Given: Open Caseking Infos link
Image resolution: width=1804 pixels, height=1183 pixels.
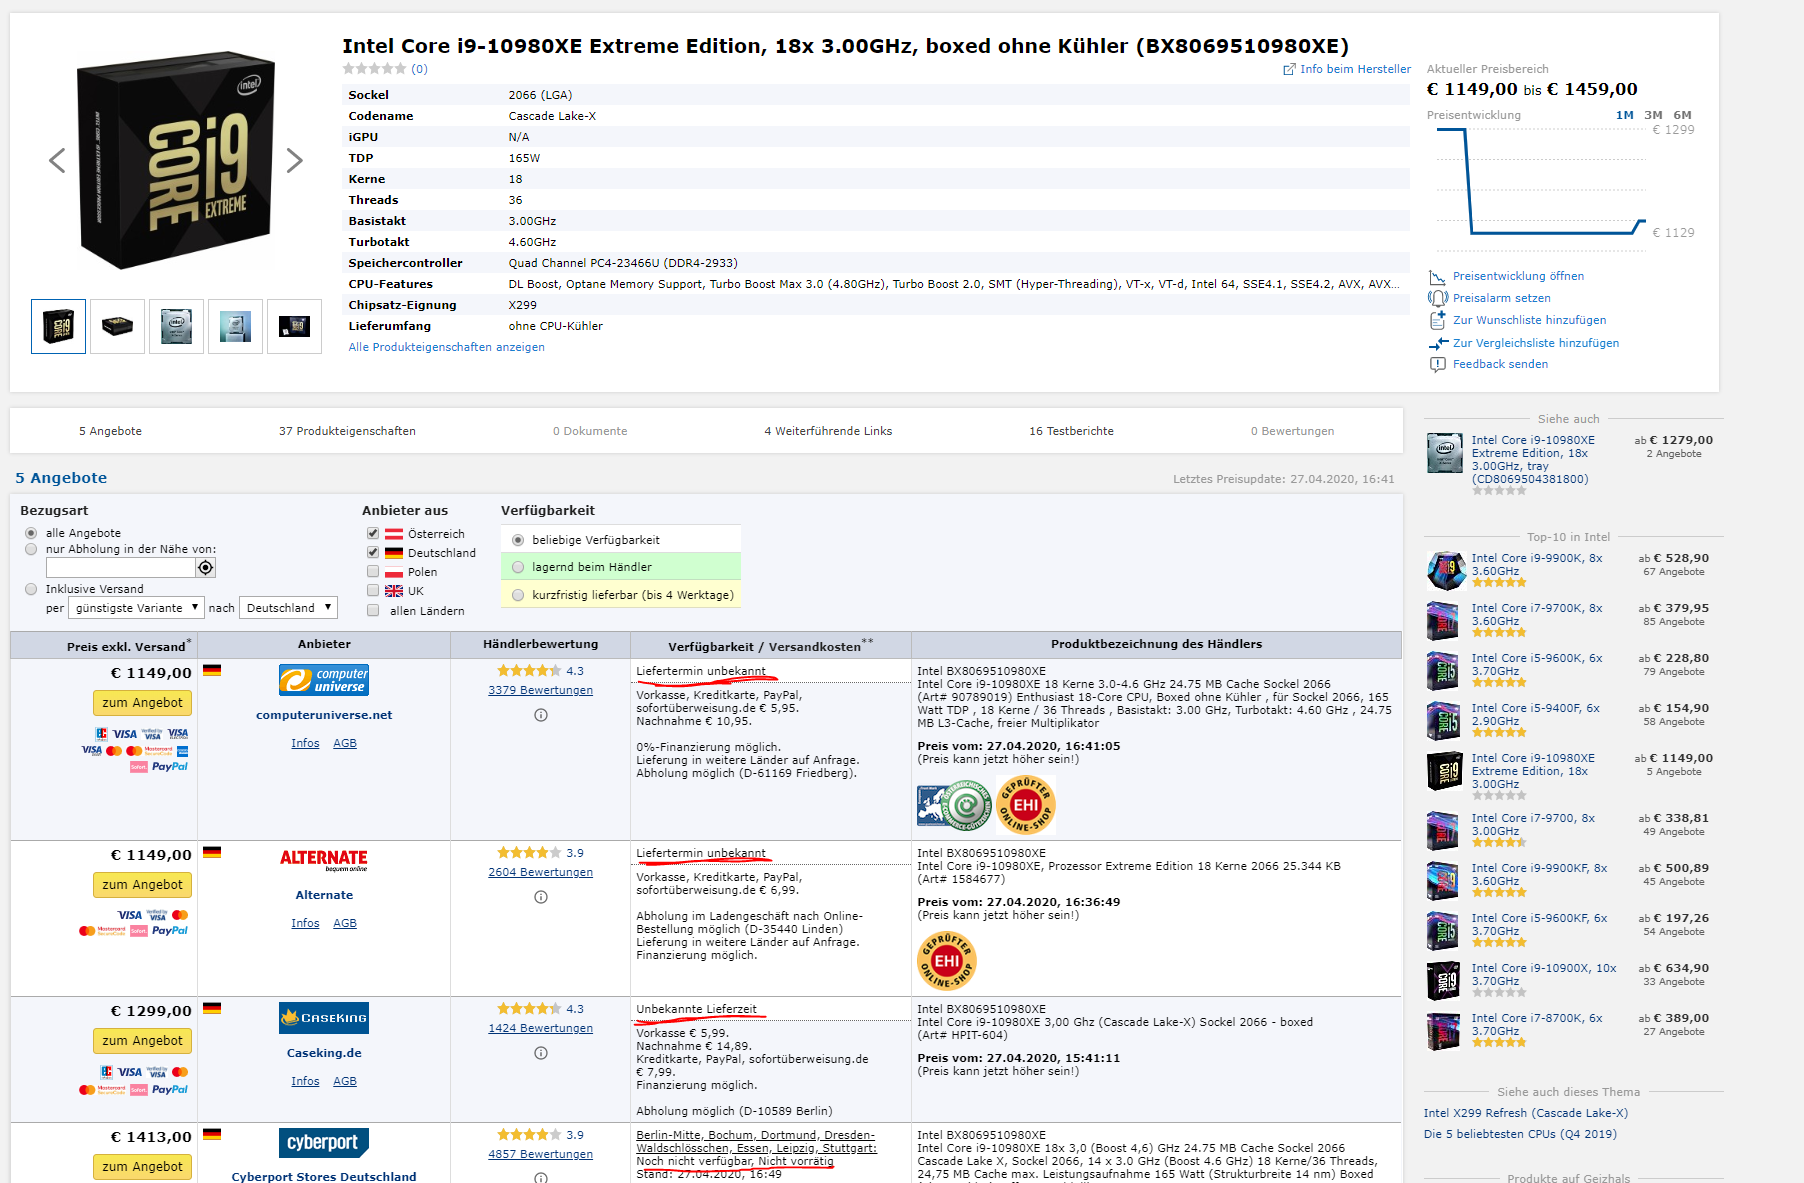Looking at the screenshot, I should (305, 1081).
